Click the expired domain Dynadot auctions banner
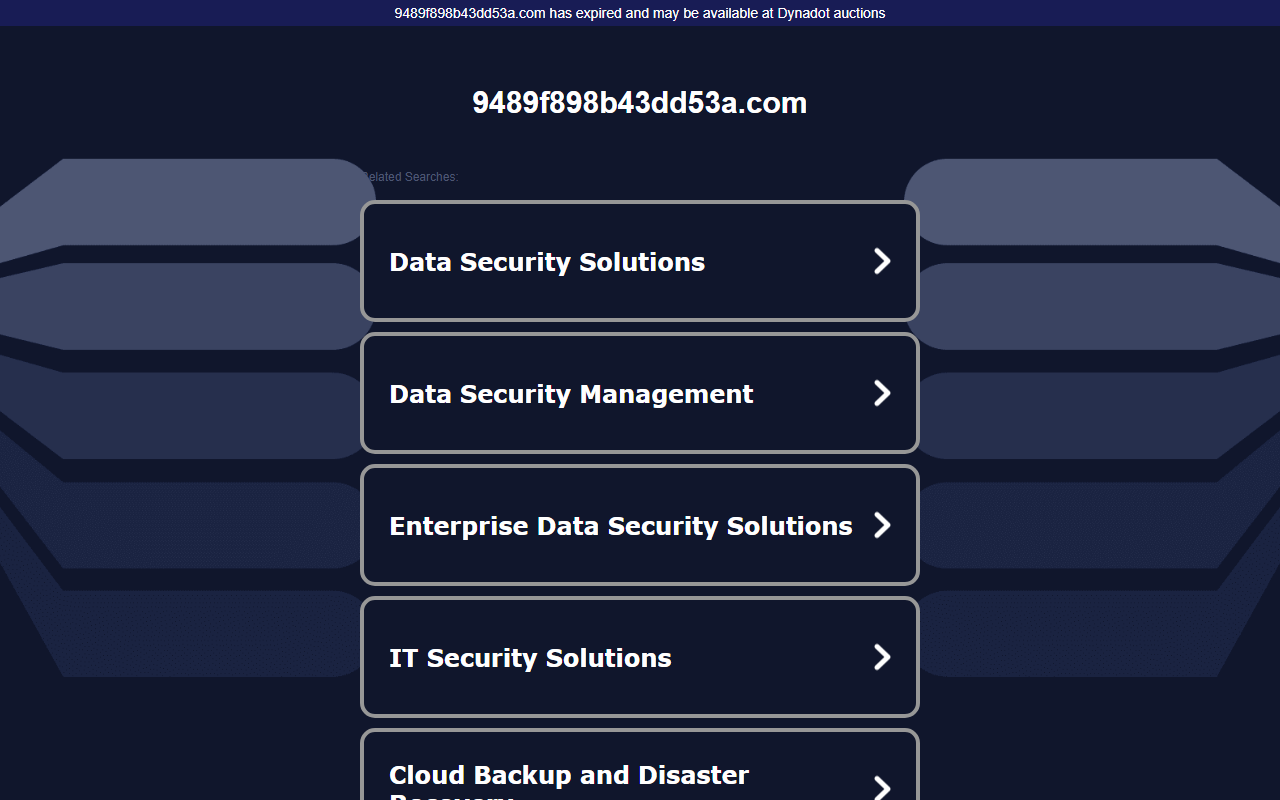Image resolution: width=1280 pixels, height=800 pixels. point(640,13)
